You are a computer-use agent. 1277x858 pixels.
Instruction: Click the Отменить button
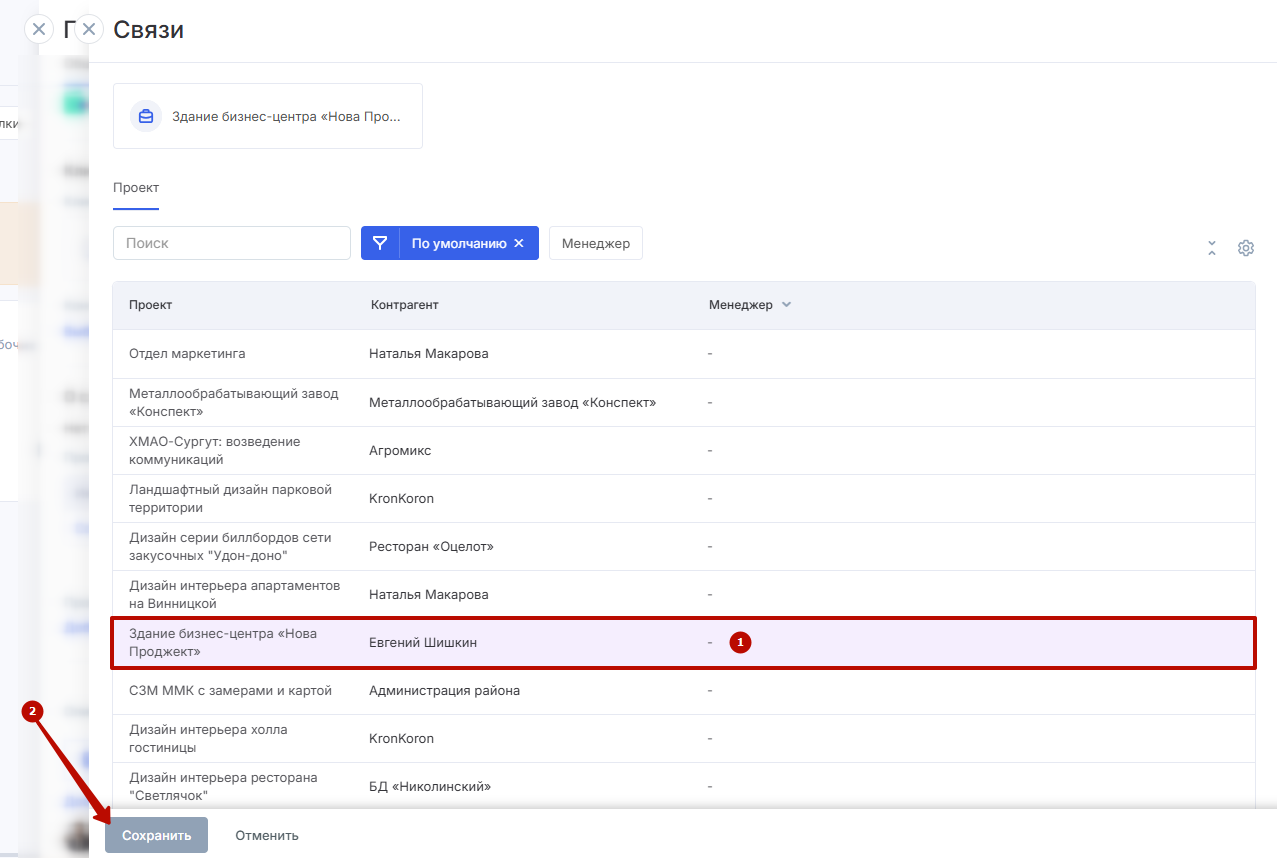tap(267, 835)
